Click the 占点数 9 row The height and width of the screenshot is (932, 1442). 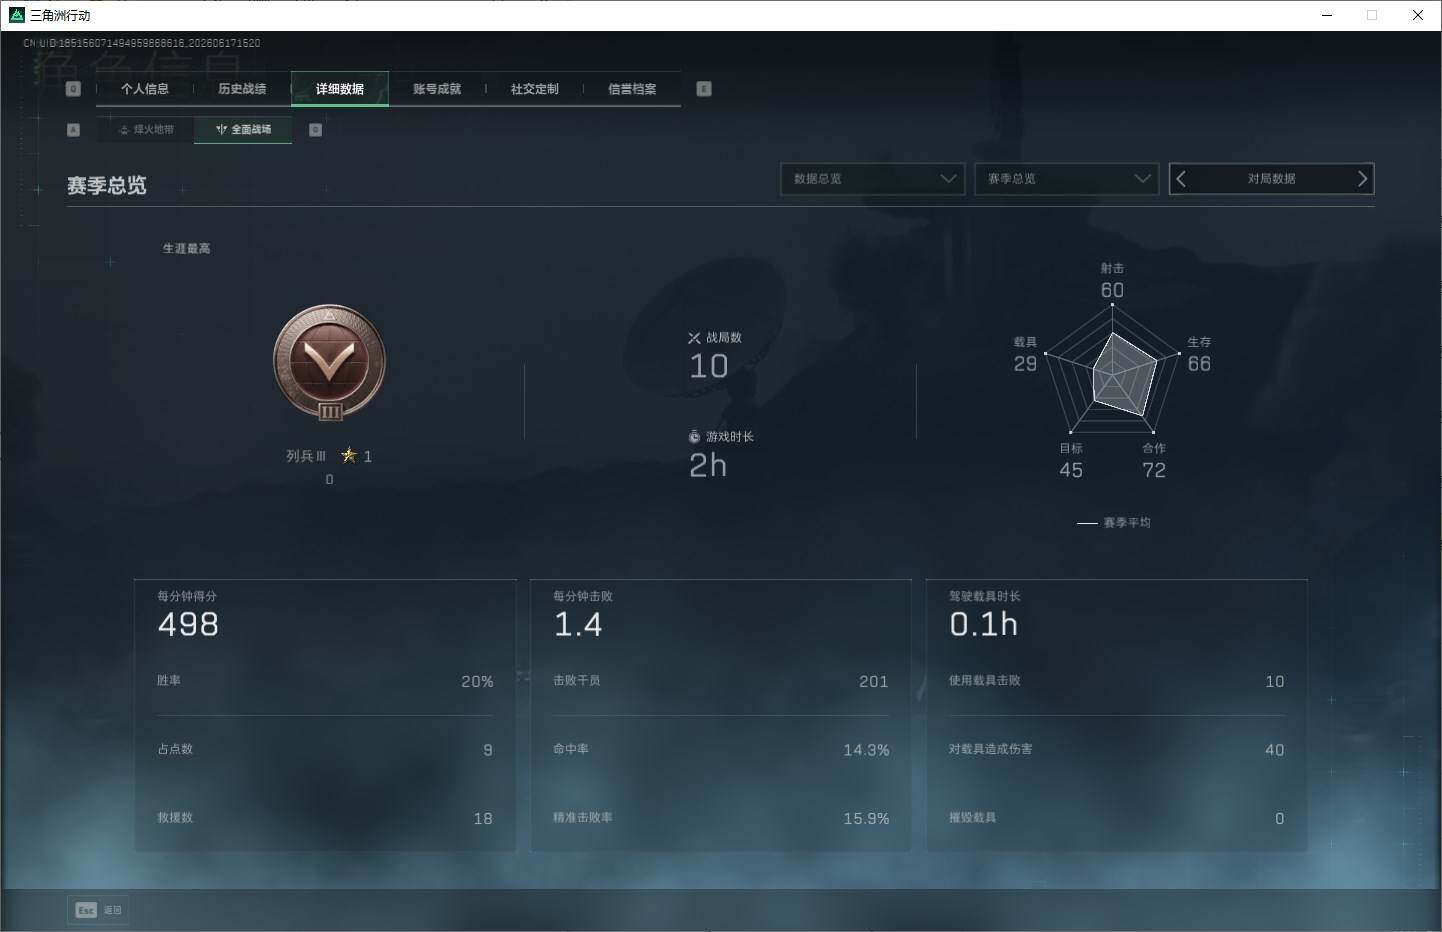325,749
